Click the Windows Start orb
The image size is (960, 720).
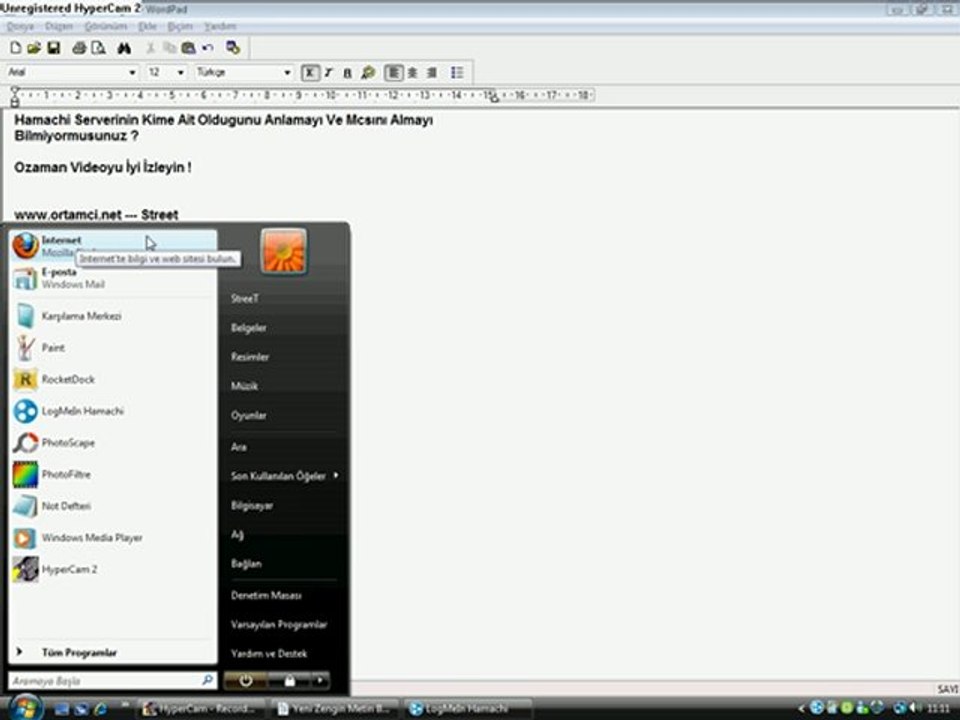click(x=25, y=708)
